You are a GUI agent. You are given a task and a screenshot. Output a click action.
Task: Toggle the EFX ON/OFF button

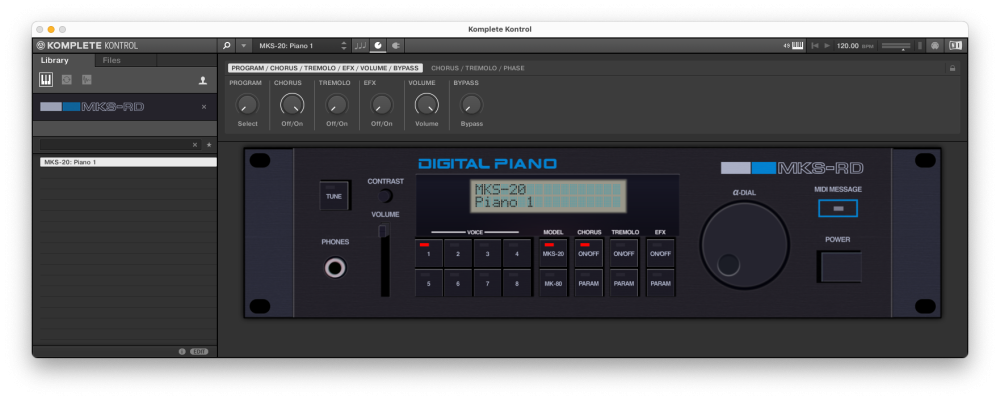[x=660, y=253]
